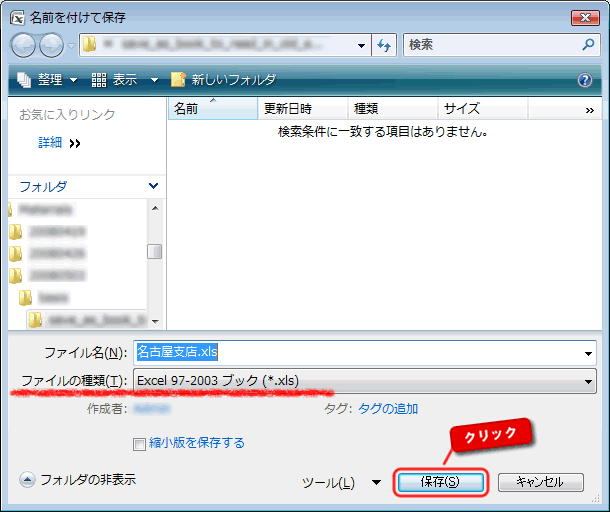Close the 名前を付けて保存 dialog
This screenshot has height=512, width=610.
(585, 18)
